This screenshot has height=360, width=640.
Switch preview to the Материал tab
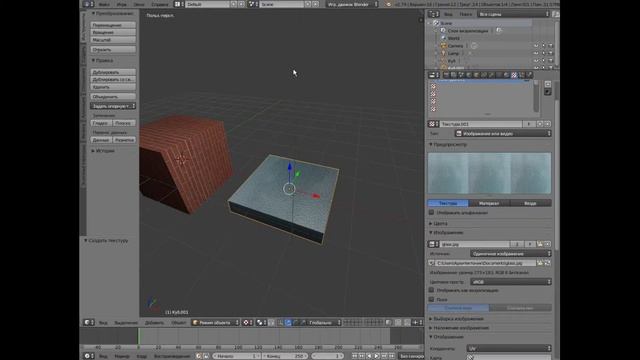tap(489, 203)
